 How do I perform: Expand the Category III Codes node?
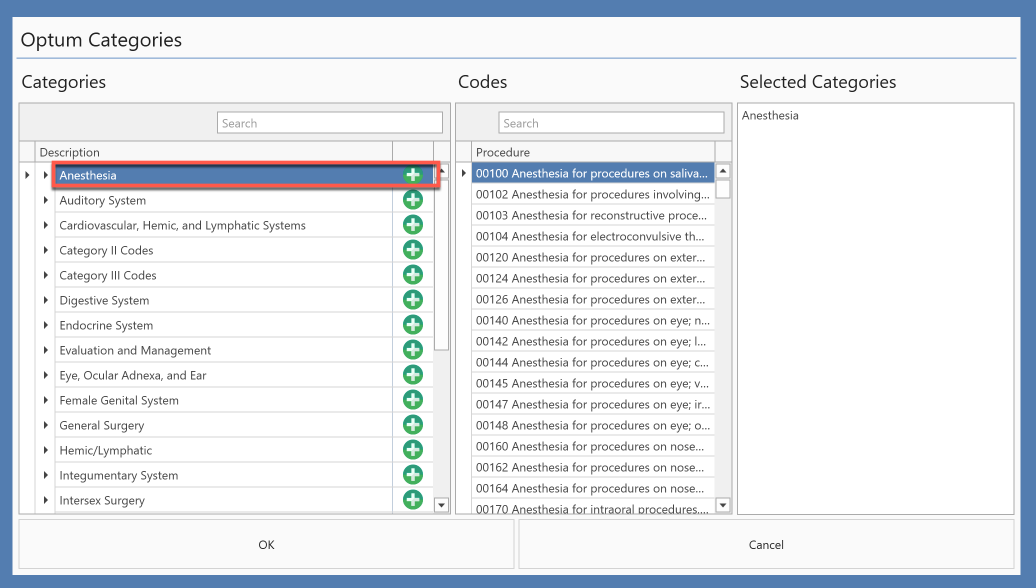pyautogui.click(x=46, y=275)
